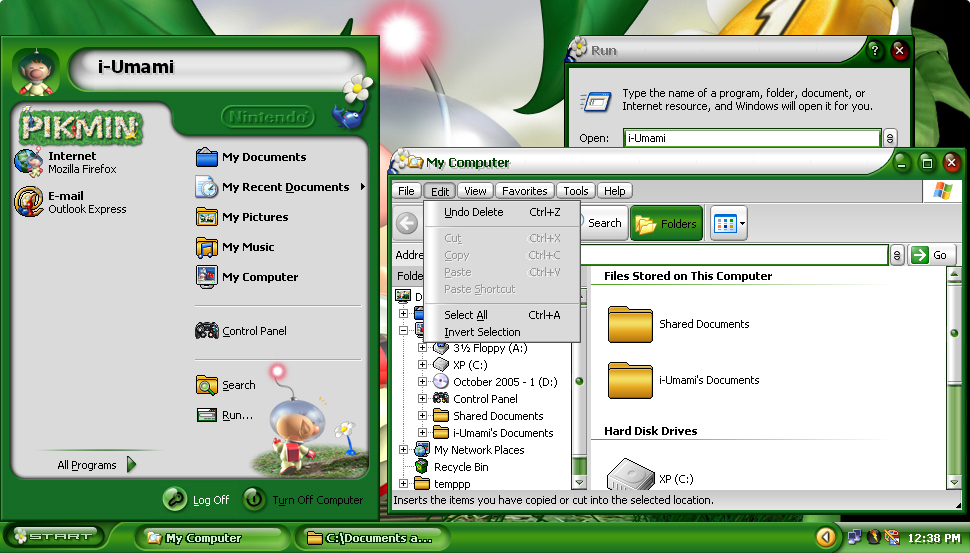This screenshot has height=553, width=970.
Task: Open the Run dialog Open field dropdown
Action: point(890,138)
